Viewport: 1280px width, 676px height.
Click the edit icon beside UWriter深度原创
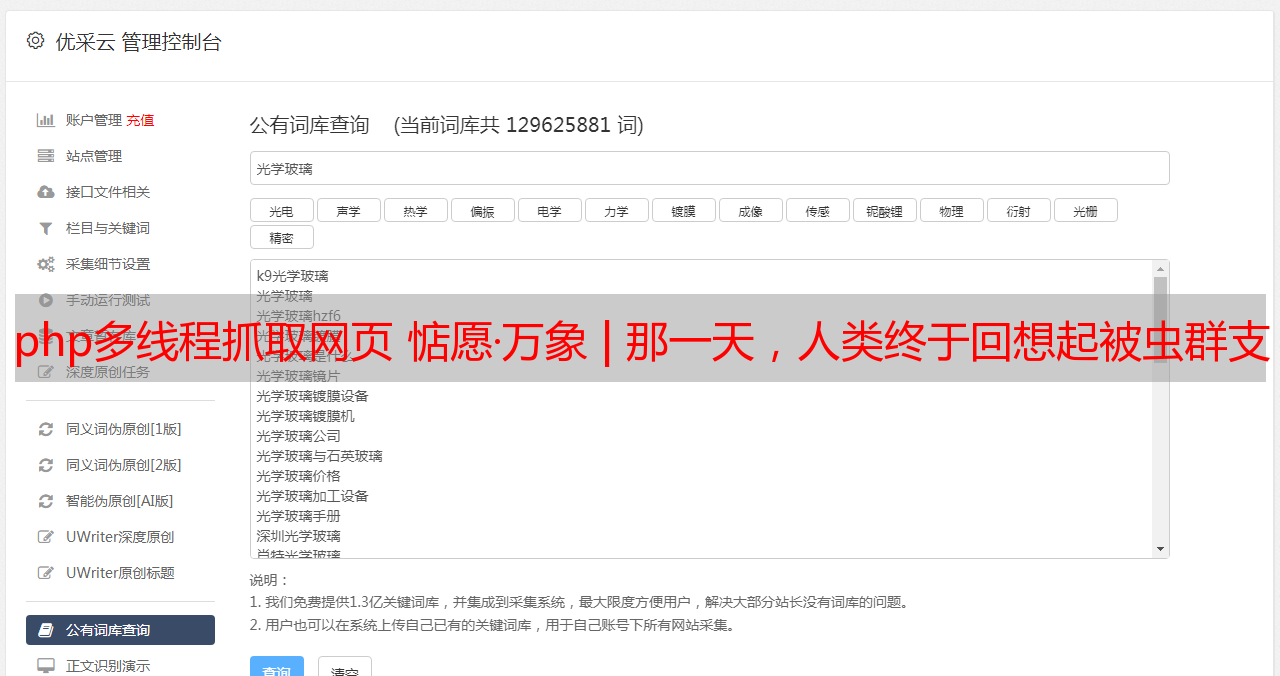[45, 537]
